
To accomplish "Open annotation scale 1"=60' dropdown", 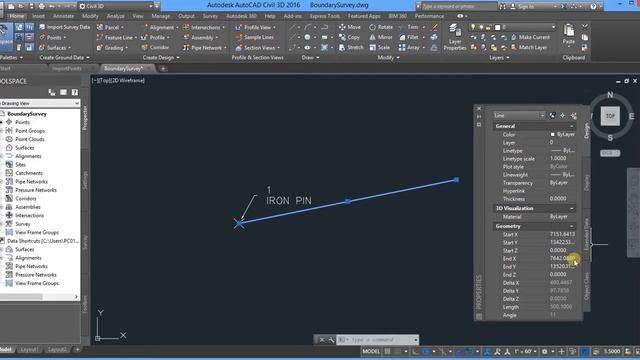I will (525, 351).
